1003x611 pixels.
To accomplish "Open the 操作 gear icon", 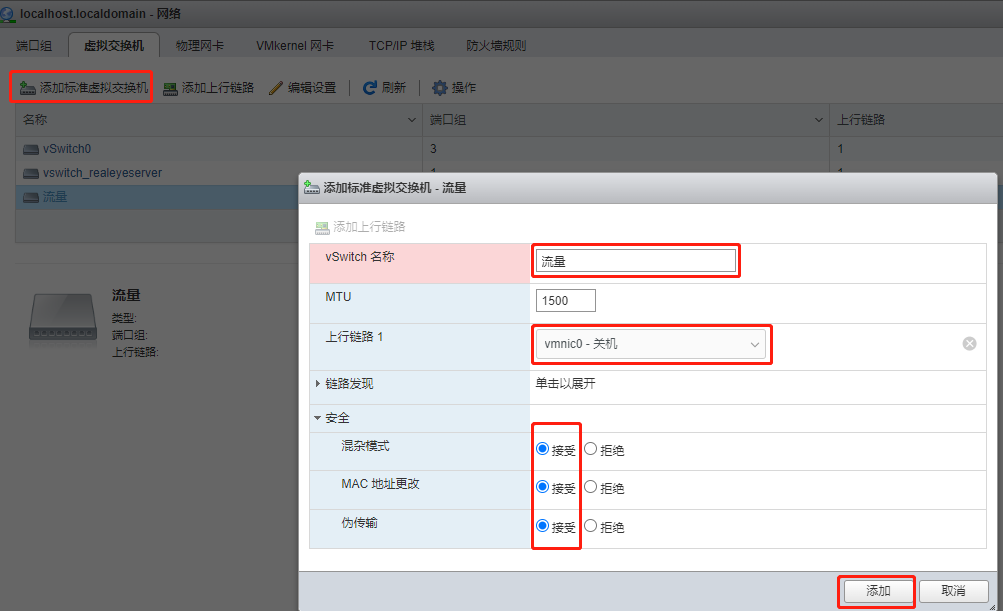I will coord(439,88).
